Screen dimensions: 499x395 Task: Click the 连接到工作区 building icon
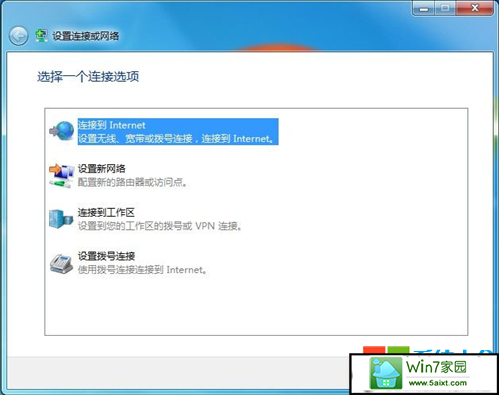[x=61, y=219]
